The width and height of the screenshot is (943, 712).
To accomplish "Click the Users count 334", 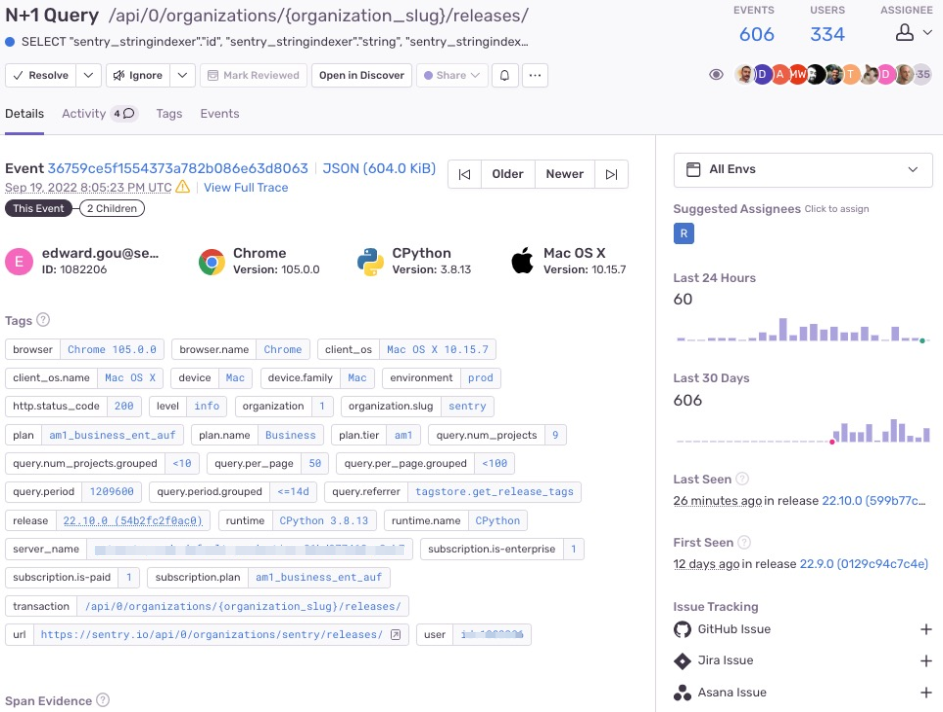I will click(827, 34).
